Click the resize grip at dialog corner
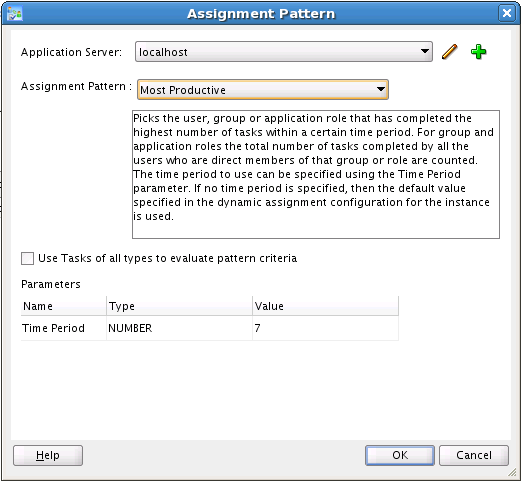The image size is (521, 481). pos(512,472)
